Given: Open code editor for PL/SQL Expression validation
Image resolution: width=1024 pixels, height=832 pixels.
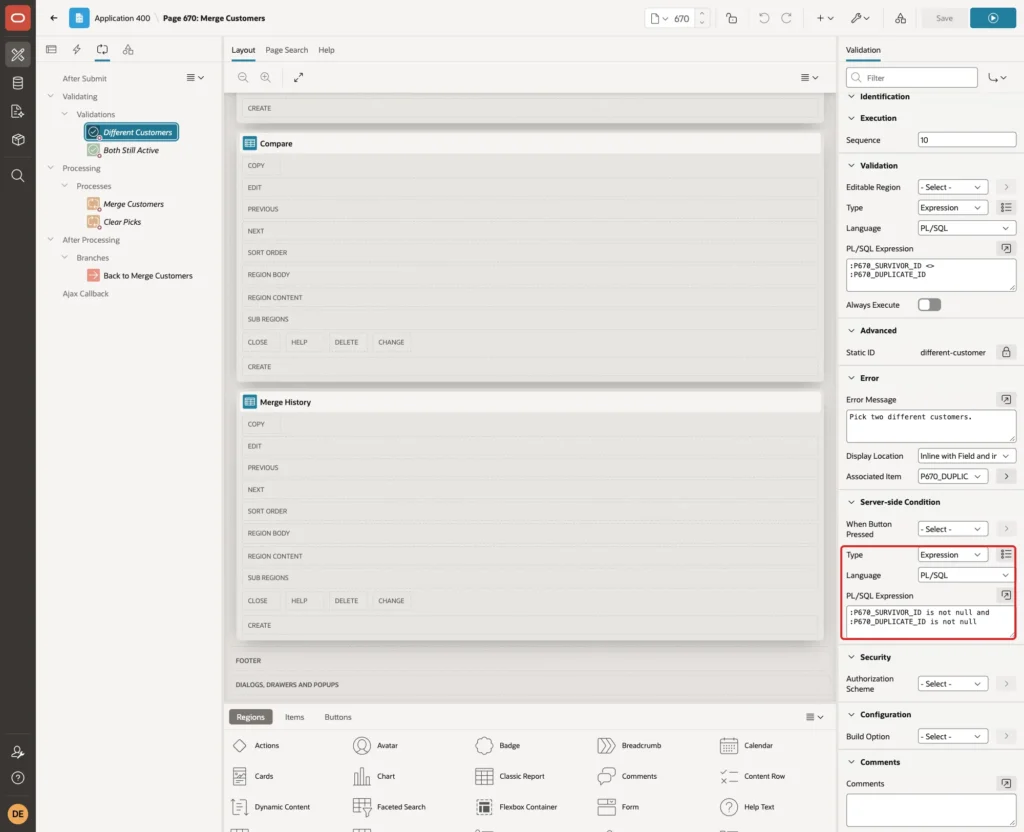Looking at the screenshot, I should [1006, 248].
